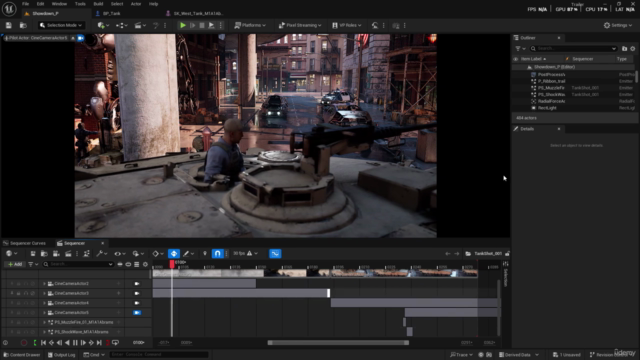
Task: Start Play in Editor with green play button
Action: [x=183, y=25]
